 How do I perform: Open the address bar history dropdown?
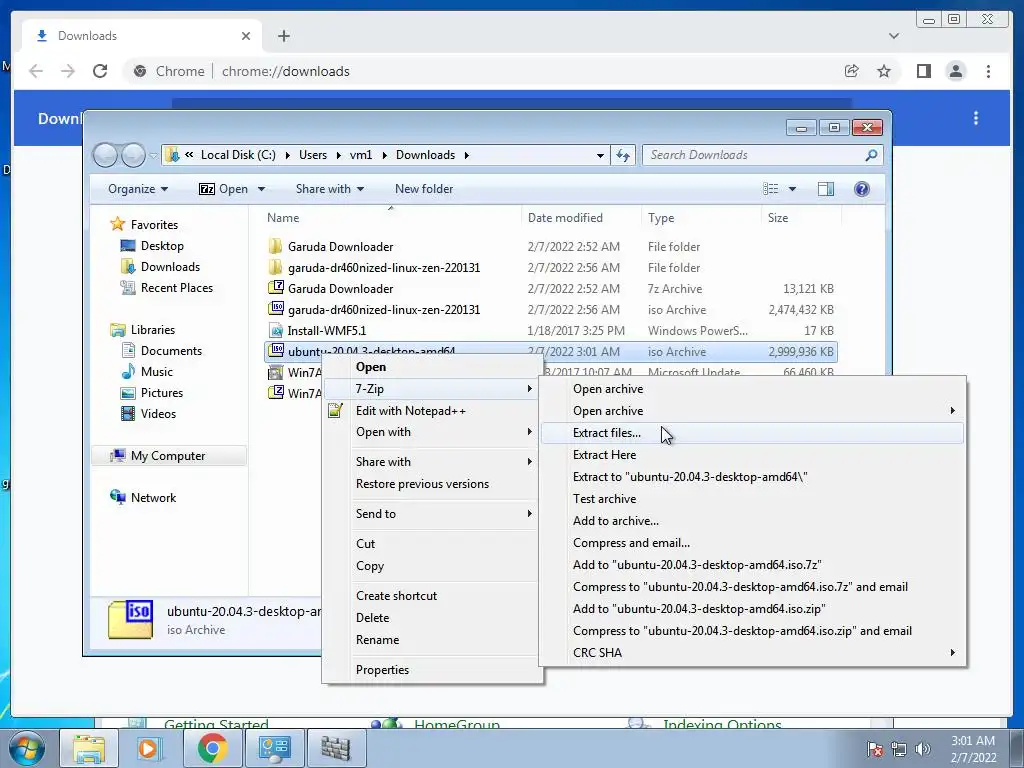click(600, 155)
